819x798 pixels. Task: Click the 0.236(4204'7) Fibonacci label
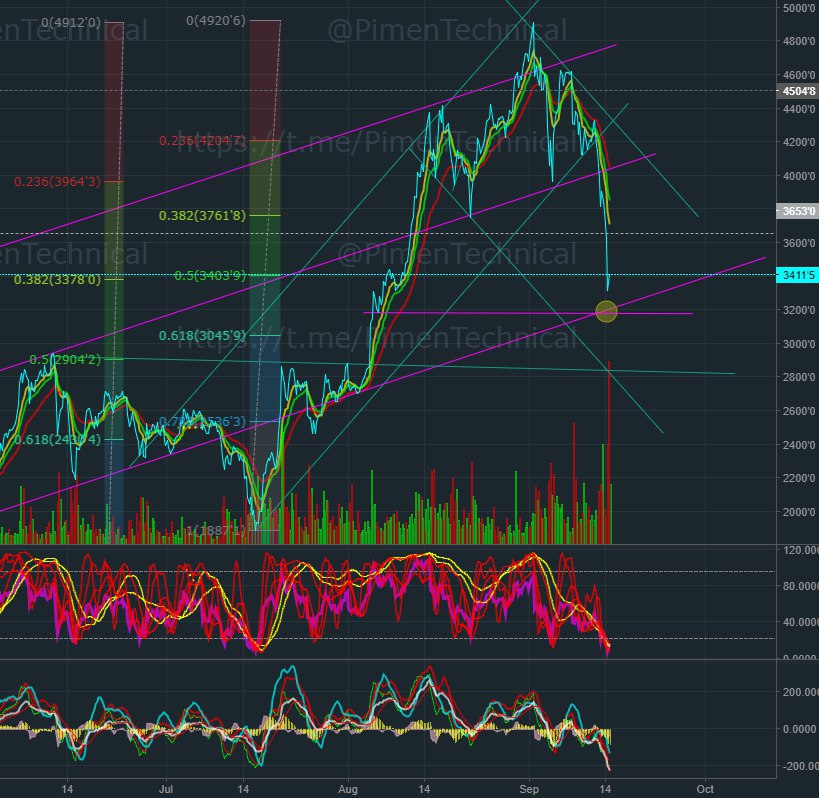pos(202,140)
